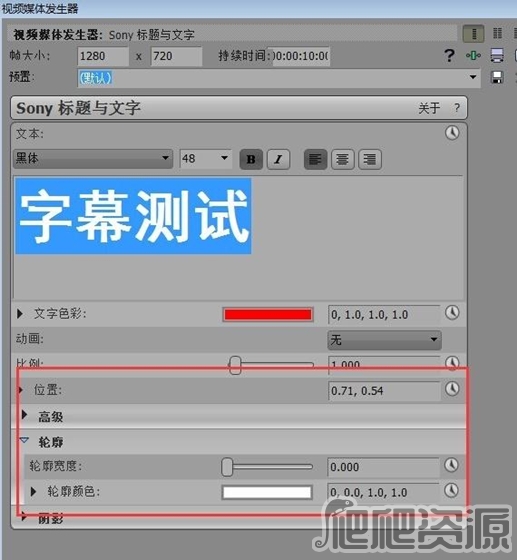Align text to the right

tap(370, 159)
